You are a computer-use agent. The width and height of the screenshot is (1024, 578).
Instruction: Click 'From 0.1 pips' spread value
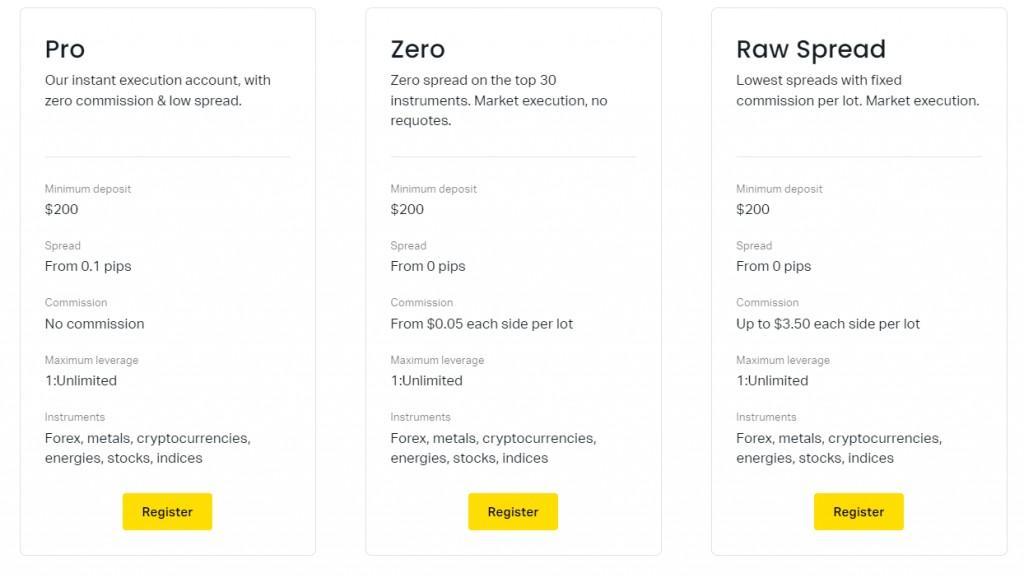pos(88,266)
